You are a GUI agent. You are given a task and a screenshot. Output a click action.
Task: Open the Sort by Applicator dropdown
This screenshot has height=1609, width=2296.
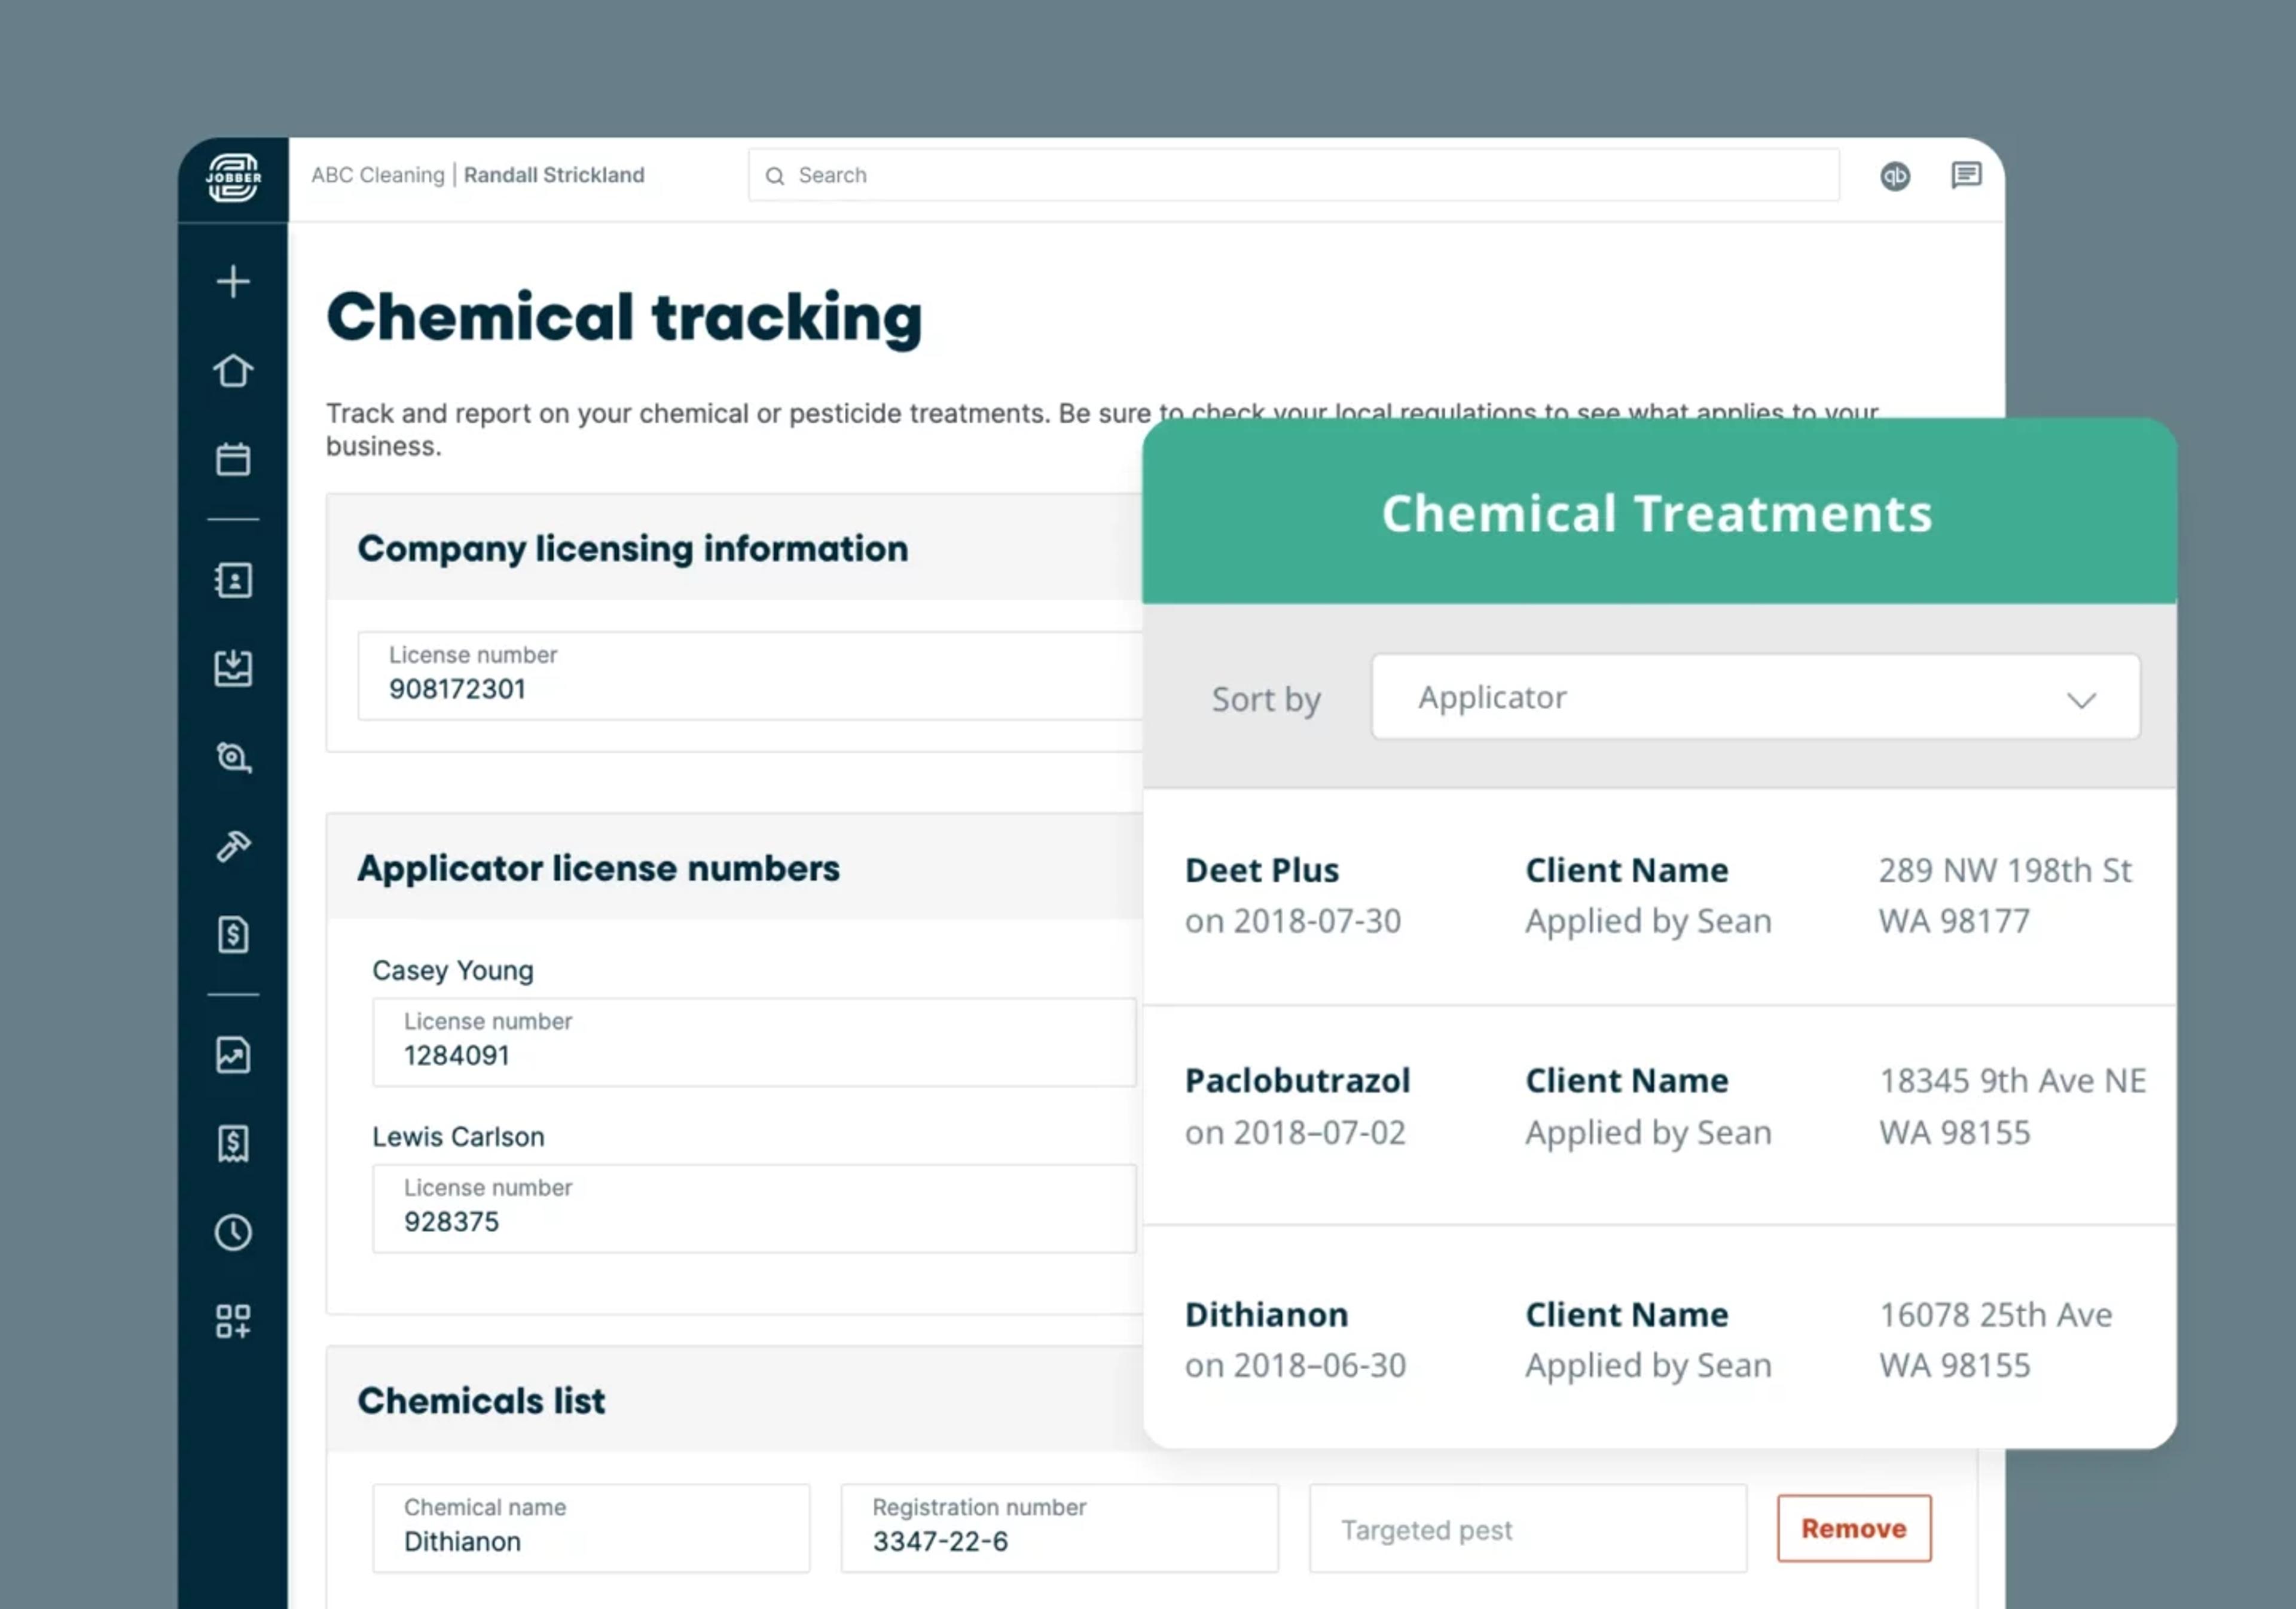[x=1756, y=697]
